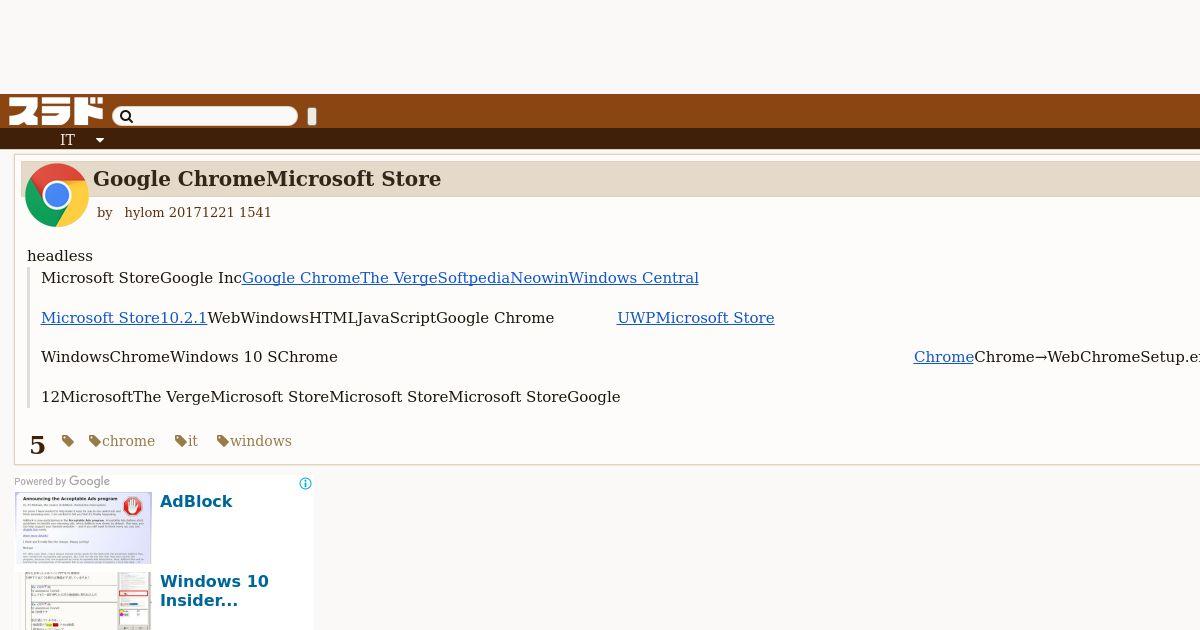
Task: Open The Verge source link
Action: pyautogui.click(x=399, y=278)
